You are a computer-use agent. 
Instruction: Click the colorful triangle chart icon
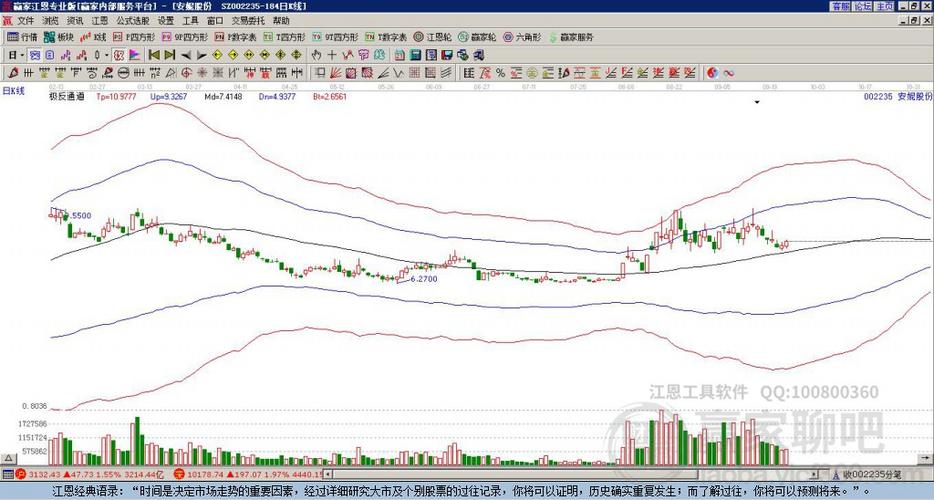pos(135,55)
